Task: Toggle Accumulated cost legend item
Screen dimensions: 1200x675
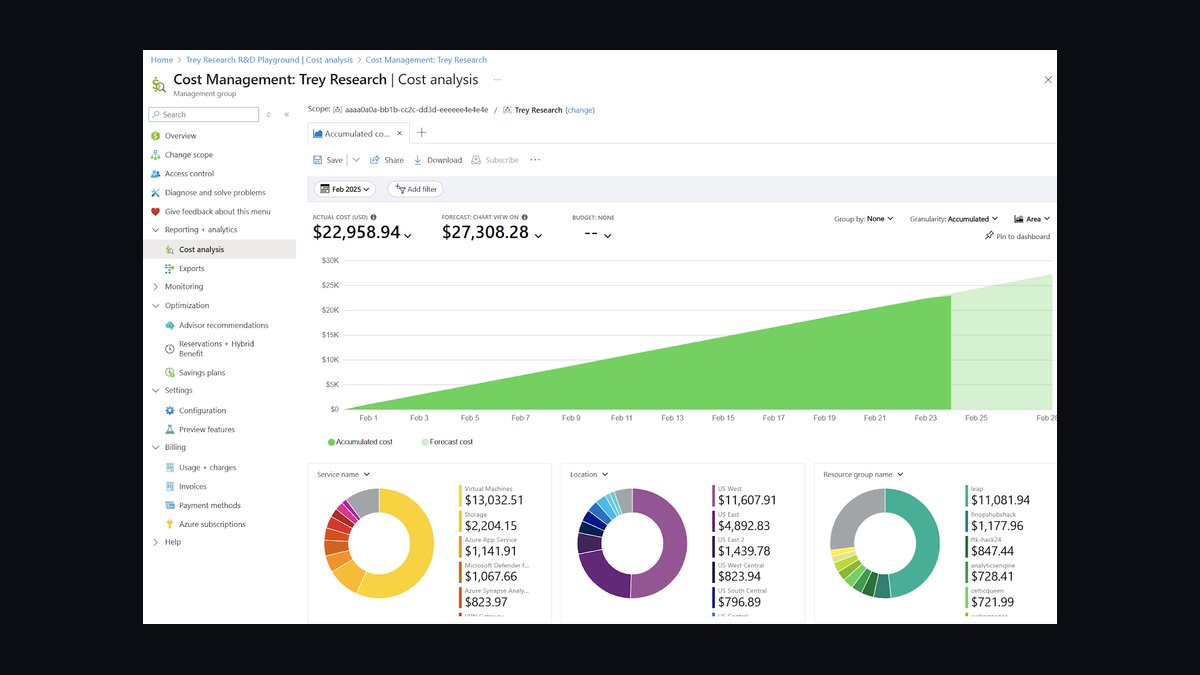Action: [360, 442]
